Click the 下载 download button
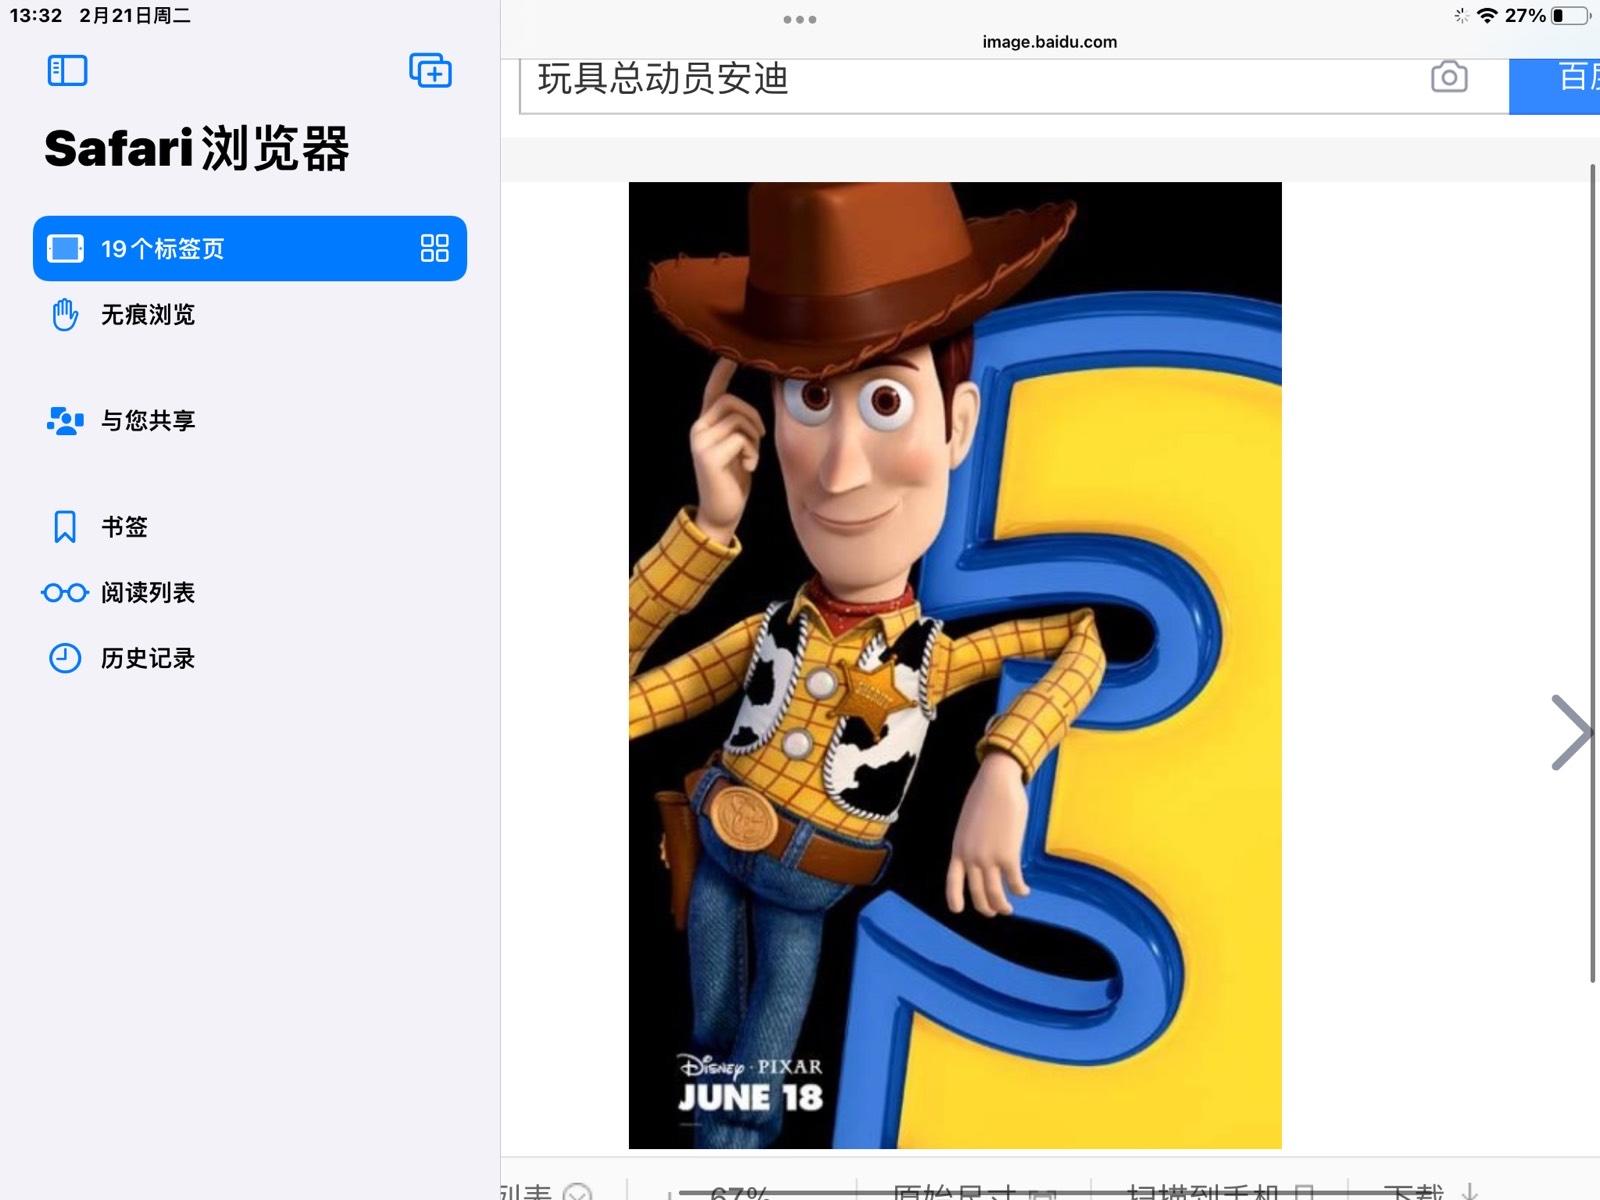The image size is (1600, 1200). point(1429,1191)
